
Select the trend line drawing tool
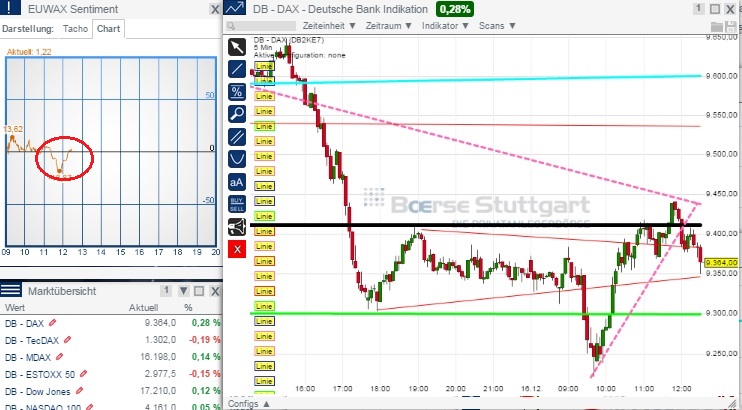point(237,68)
